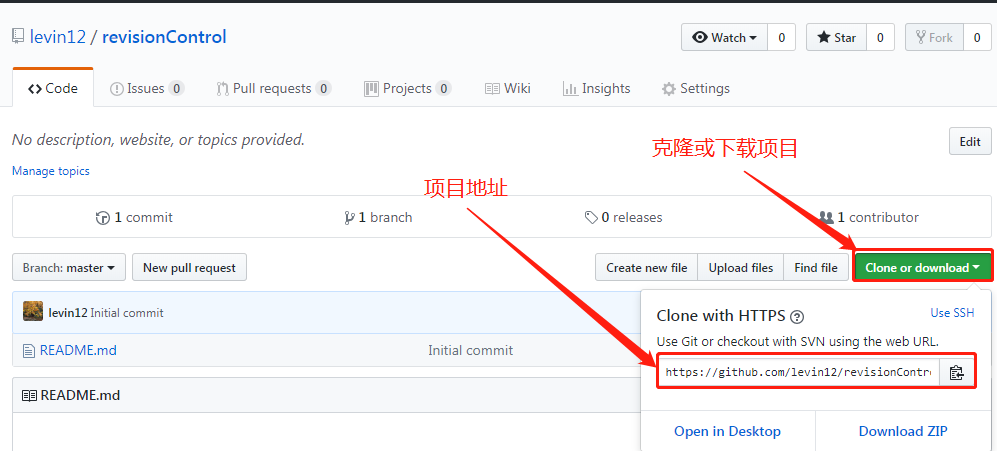Viewport: 997px width, 451px height.
Task: Click the levin12 avatar thumbnail
Action: [x=33, y=312]
